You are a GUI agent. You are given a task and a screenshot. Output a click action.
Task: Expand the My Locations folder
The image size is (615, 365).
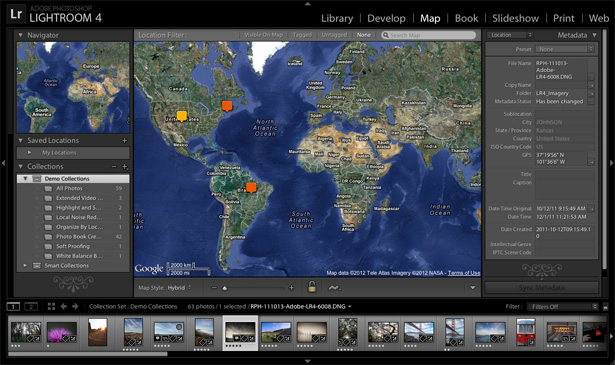[x=29, y=153]
